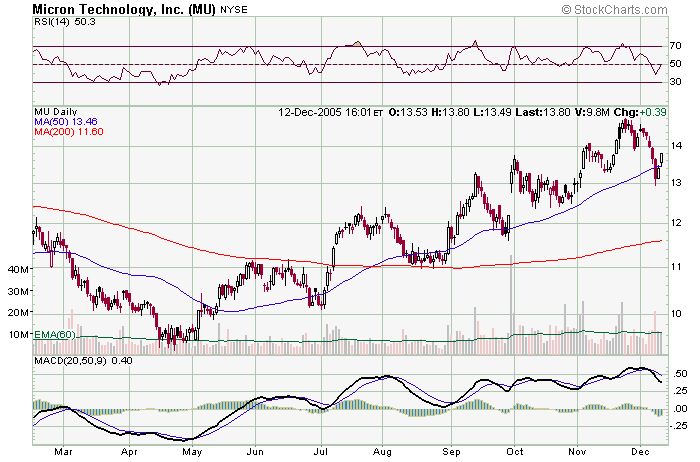
Task: Click the change value Chg:+0.39
Action: pyautogui.click(x=640, y=112)
